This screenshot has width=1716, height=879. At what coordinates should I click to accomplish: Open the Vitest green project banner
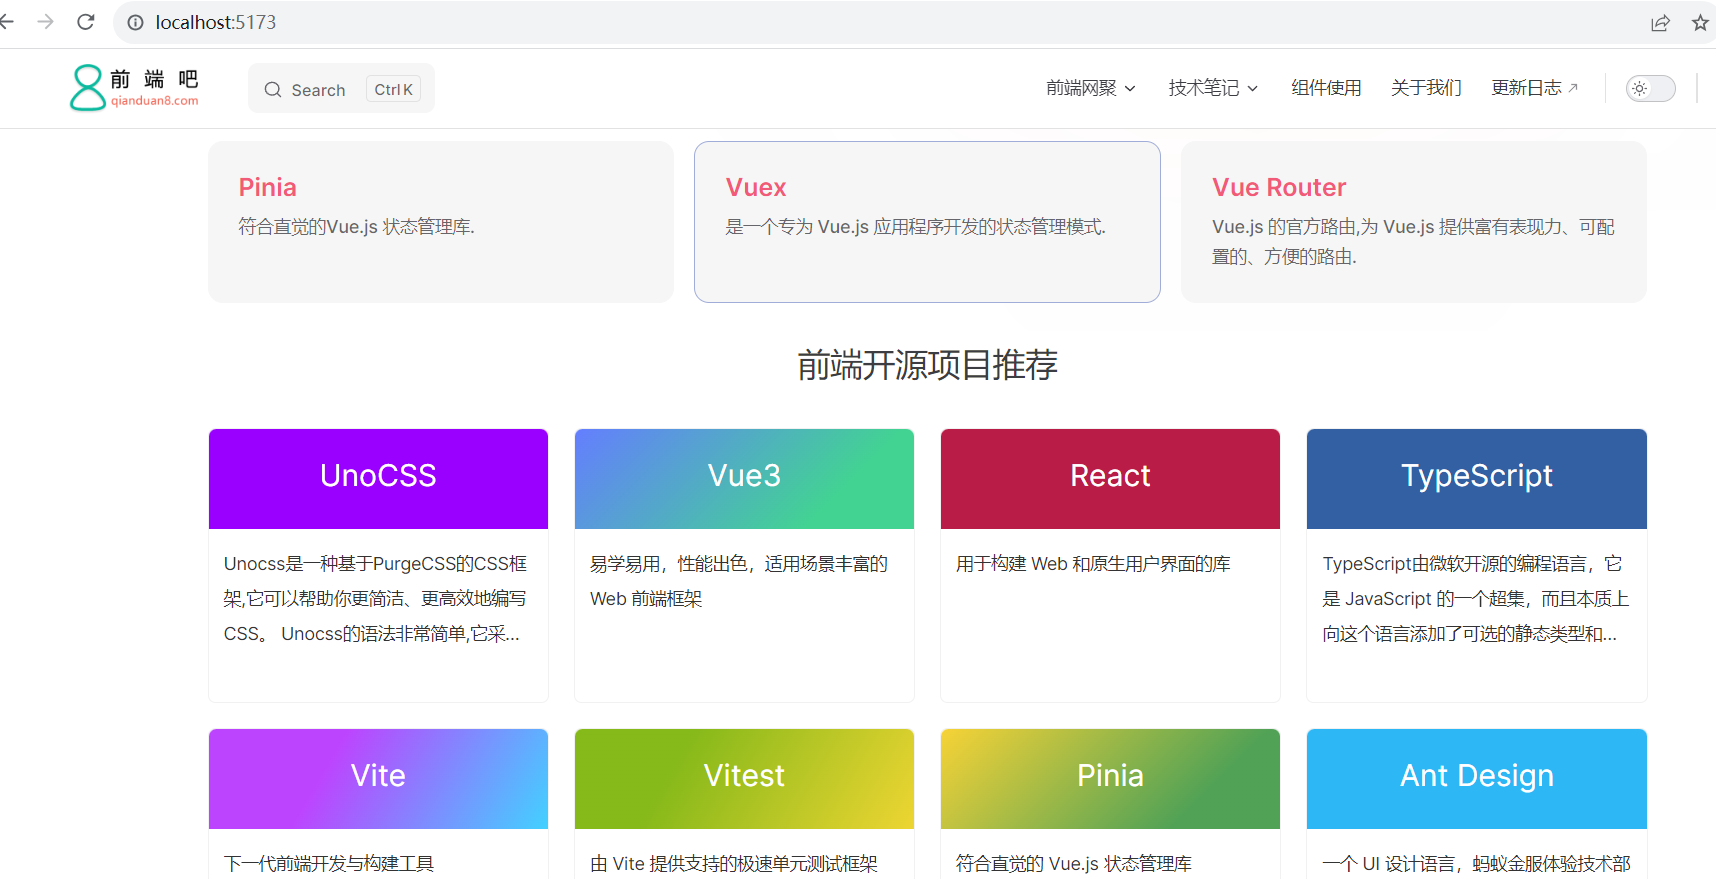click(x=744, y=779)
